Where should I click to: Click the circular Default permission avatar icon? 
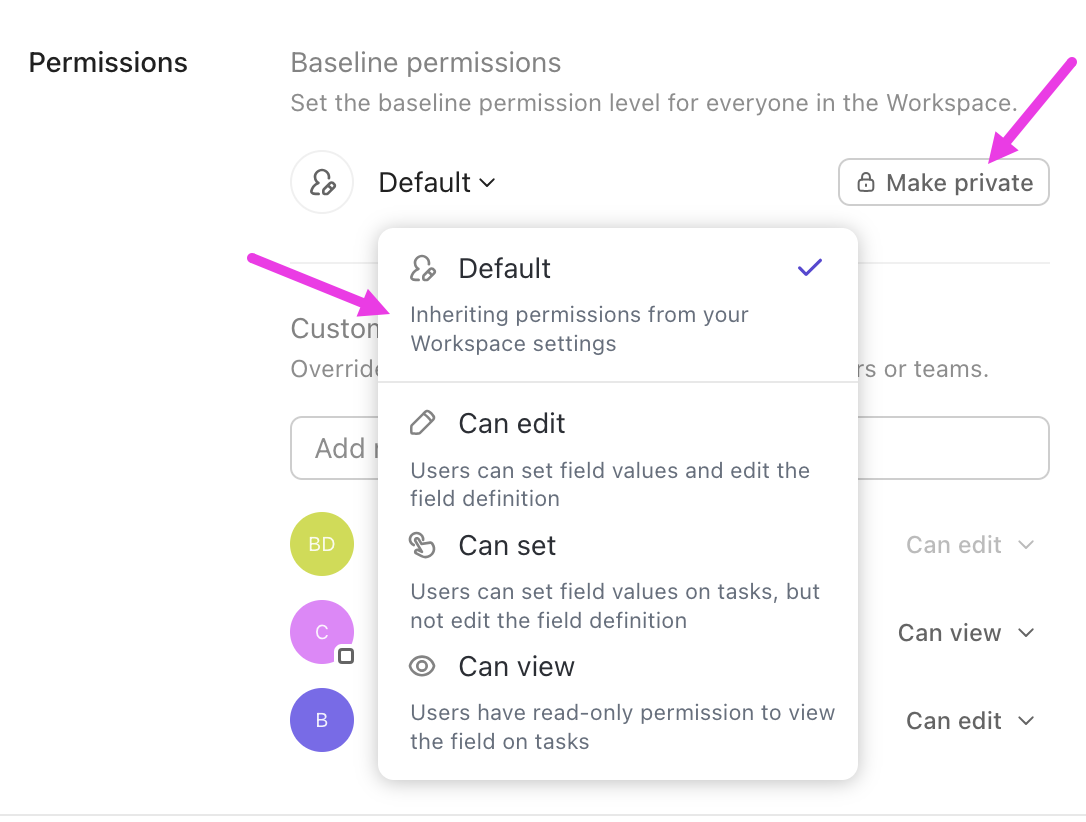pos(322,182)
